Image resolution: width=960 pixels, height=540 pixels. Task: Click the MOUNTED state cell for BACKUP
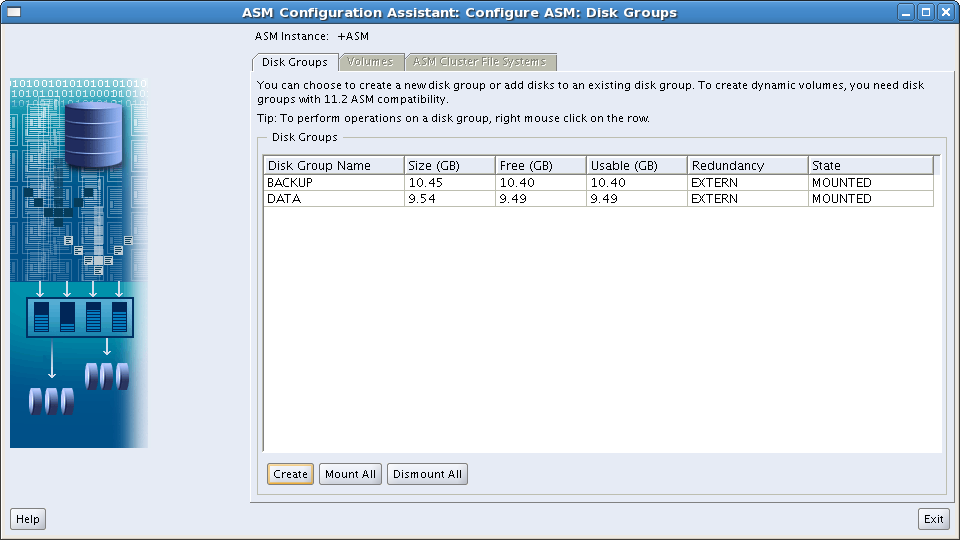[871, 182]
